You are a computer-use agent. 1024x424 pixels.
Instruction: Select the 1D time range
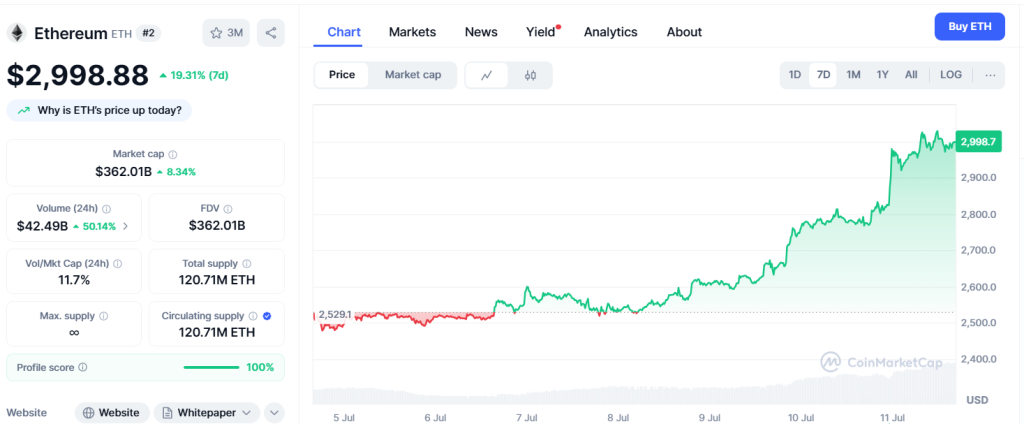(795, 75)
